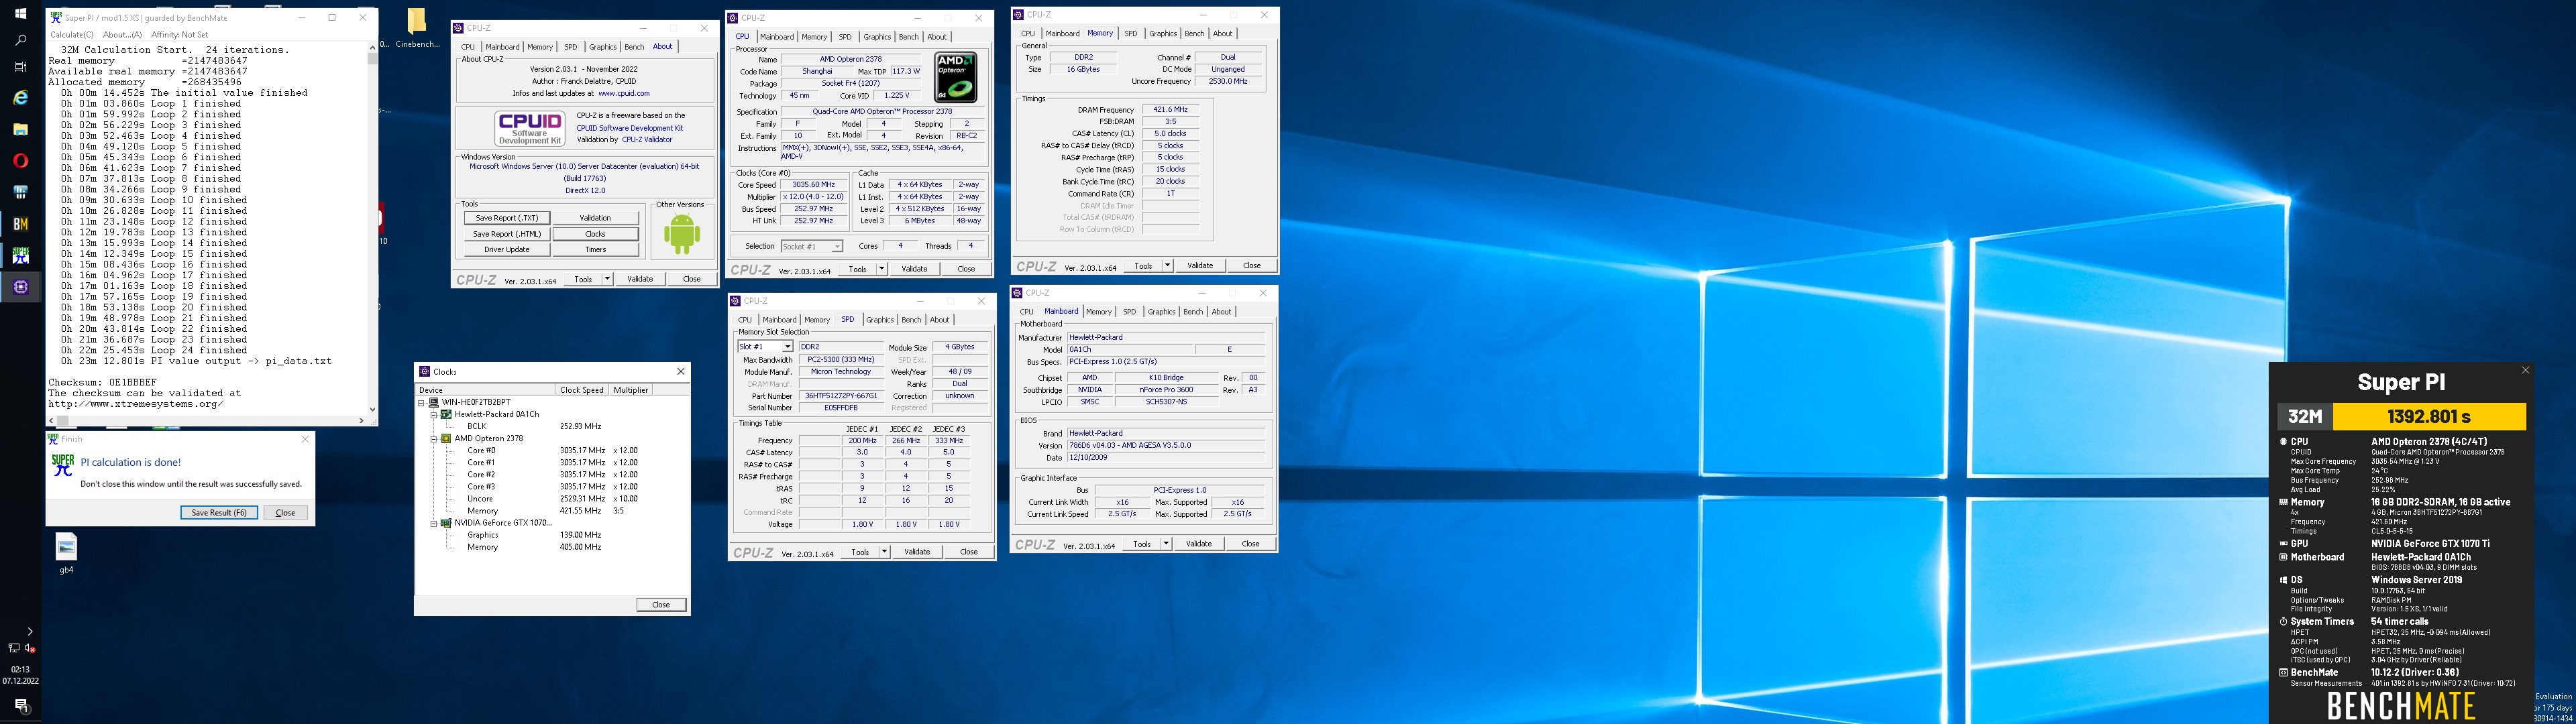Click the CPU chip icon beside AMD Opteron 2378
This screenshot has width=2576, height=724.
pos(446,438)
